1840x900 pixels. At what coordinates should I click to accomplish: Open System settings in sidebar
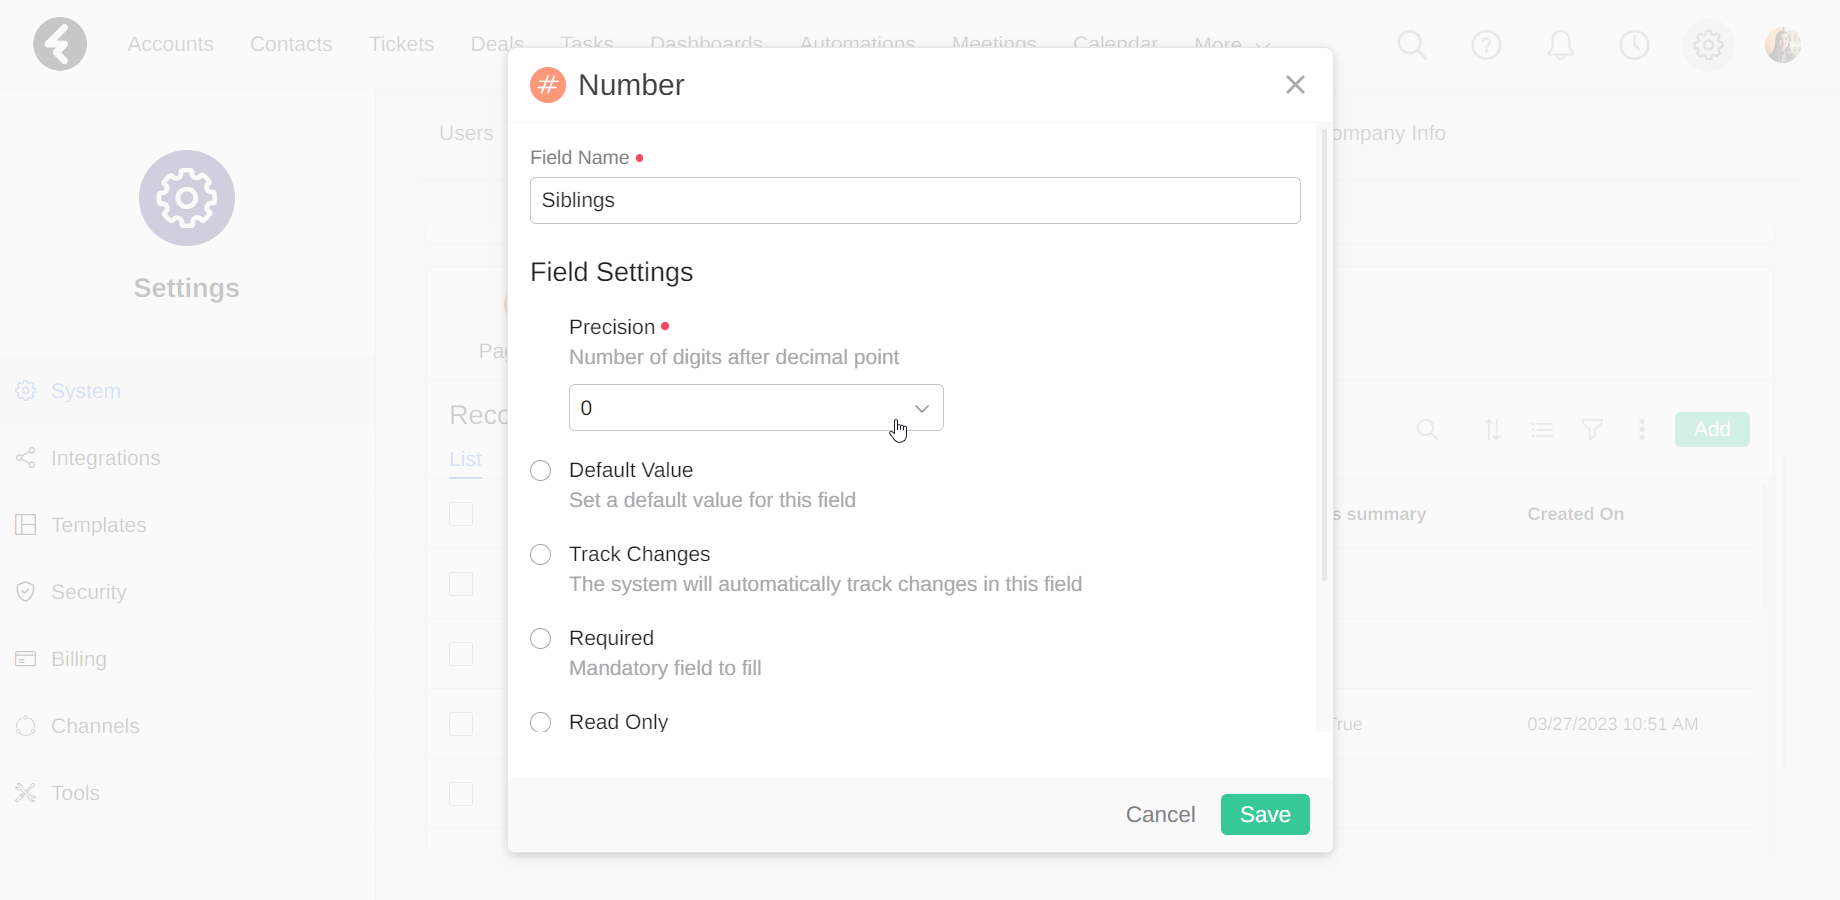[x=186, y=391]
